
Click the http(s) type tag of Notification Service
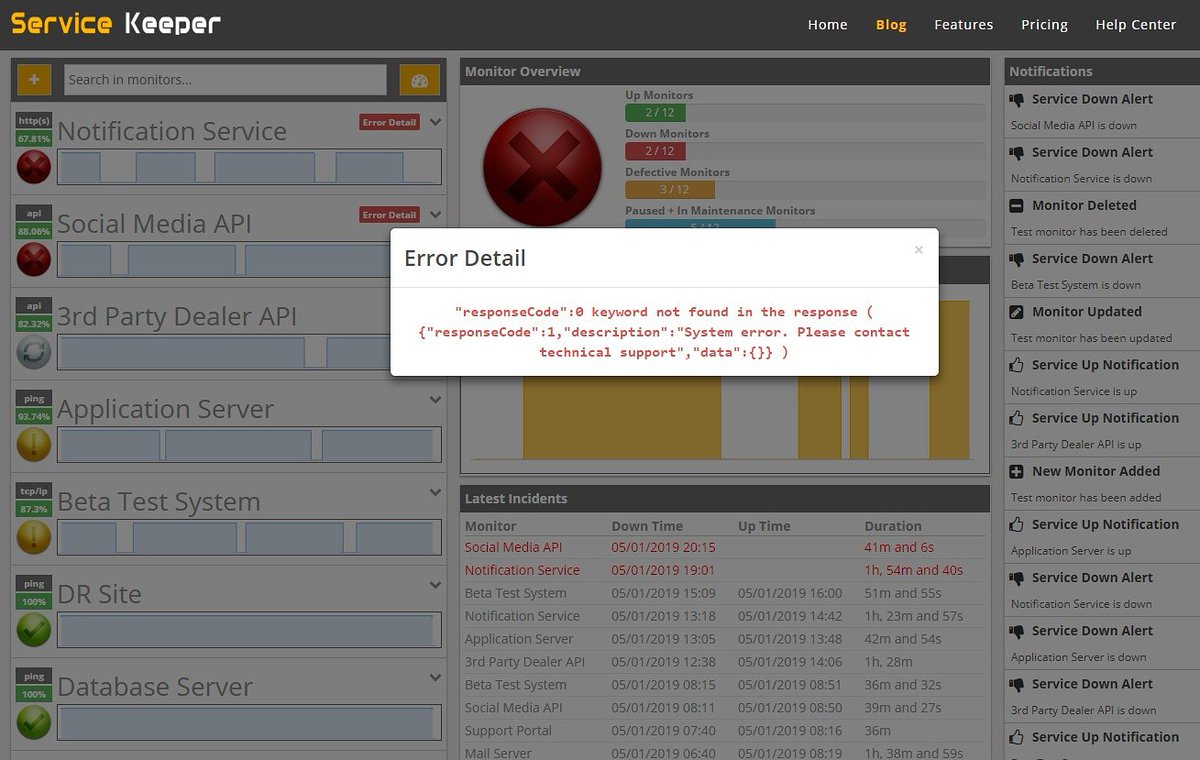click(x=34, y=121)
